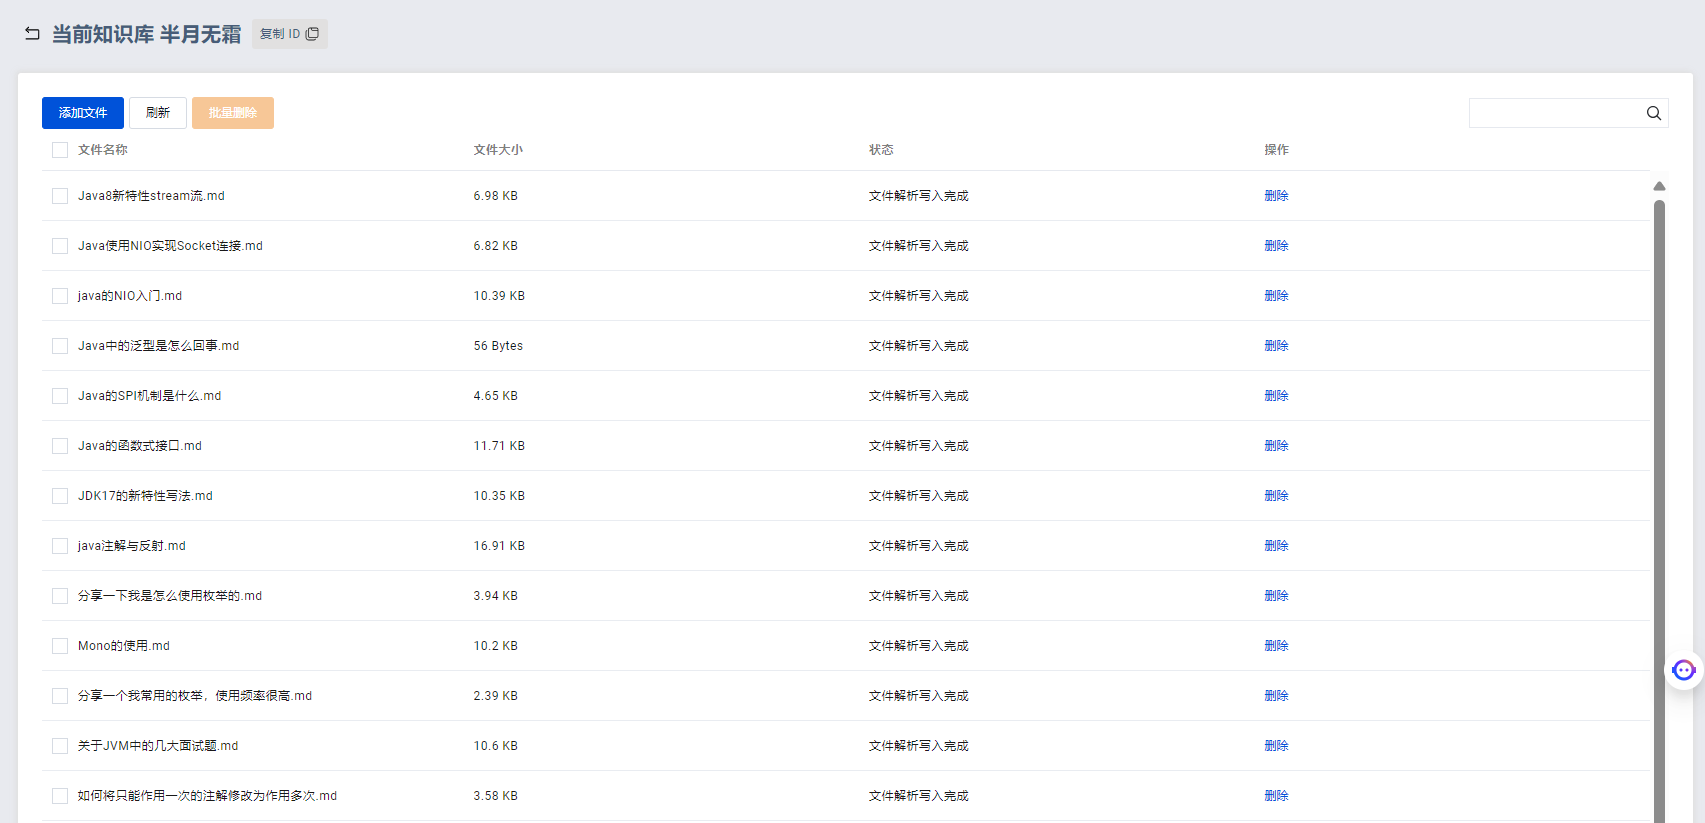This screenshot has width=1705, height=823.
Task: Click the 批量删除 button
Action: point(233,113)
